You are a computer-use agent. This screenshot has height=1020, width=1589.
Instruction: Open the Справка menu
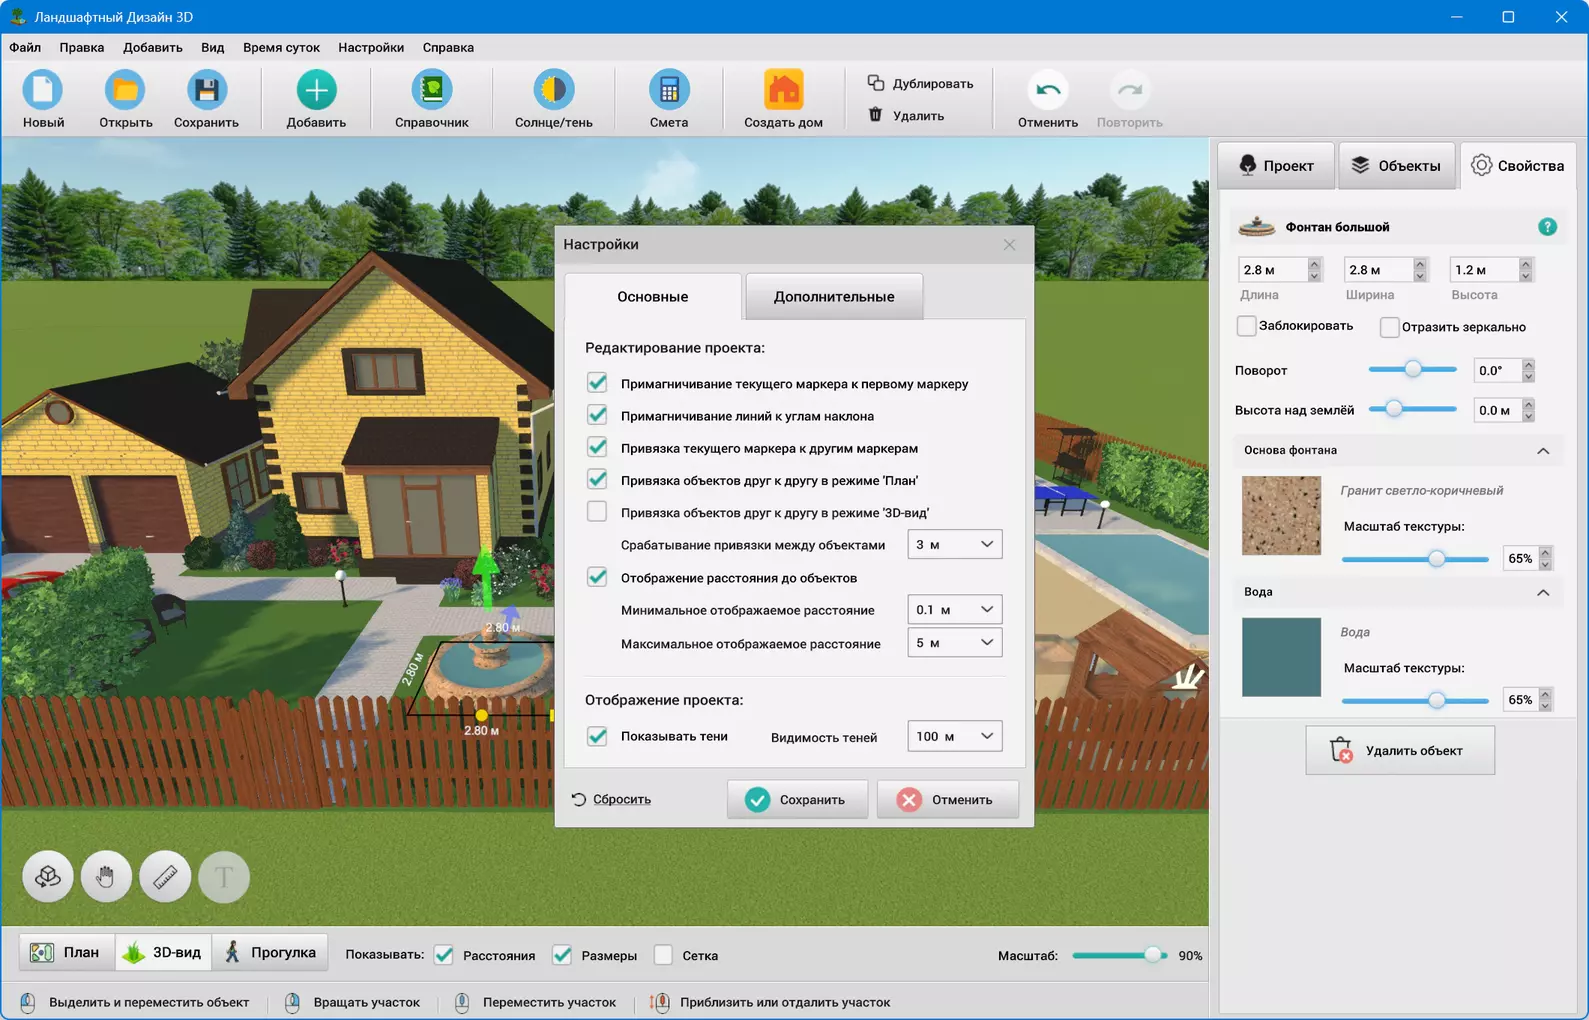pyautogui.click(x=448, y=47)
